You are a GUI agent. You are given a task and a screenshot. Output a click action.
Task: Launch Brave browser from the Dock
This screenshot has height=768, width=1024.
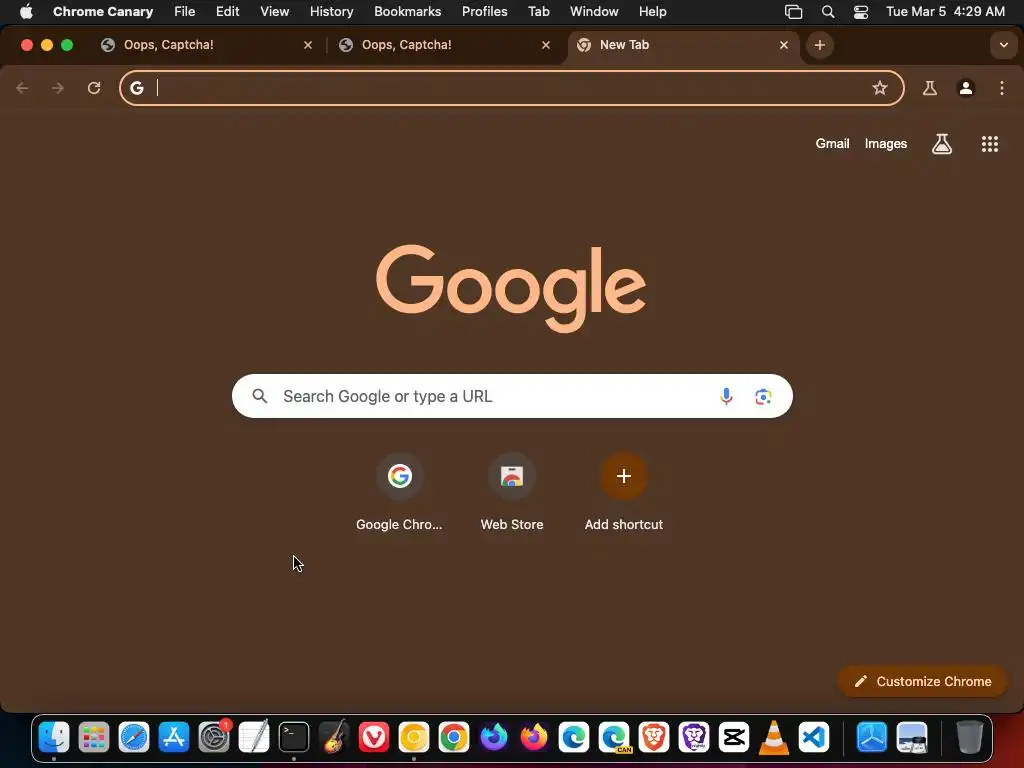pos(654,737)
